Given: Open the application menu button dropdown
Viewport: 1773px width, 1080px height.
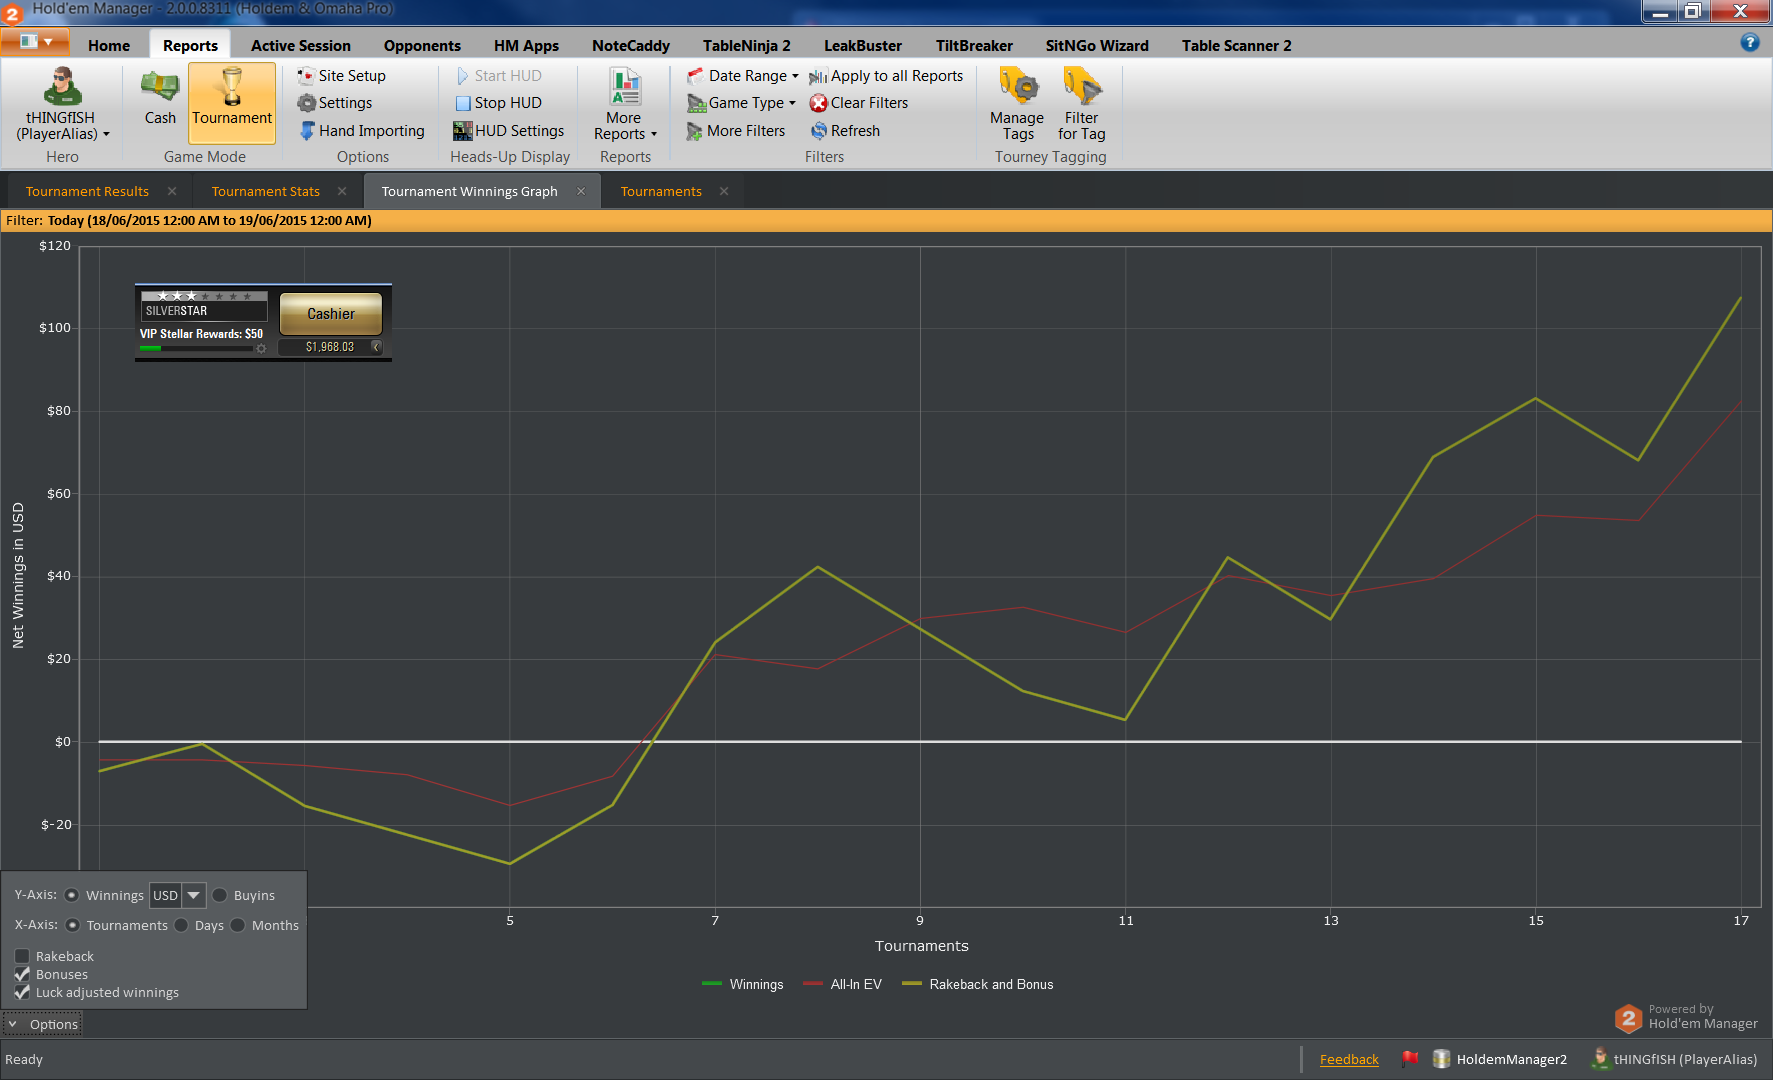Looking at the screenshot, I should 35,42.
